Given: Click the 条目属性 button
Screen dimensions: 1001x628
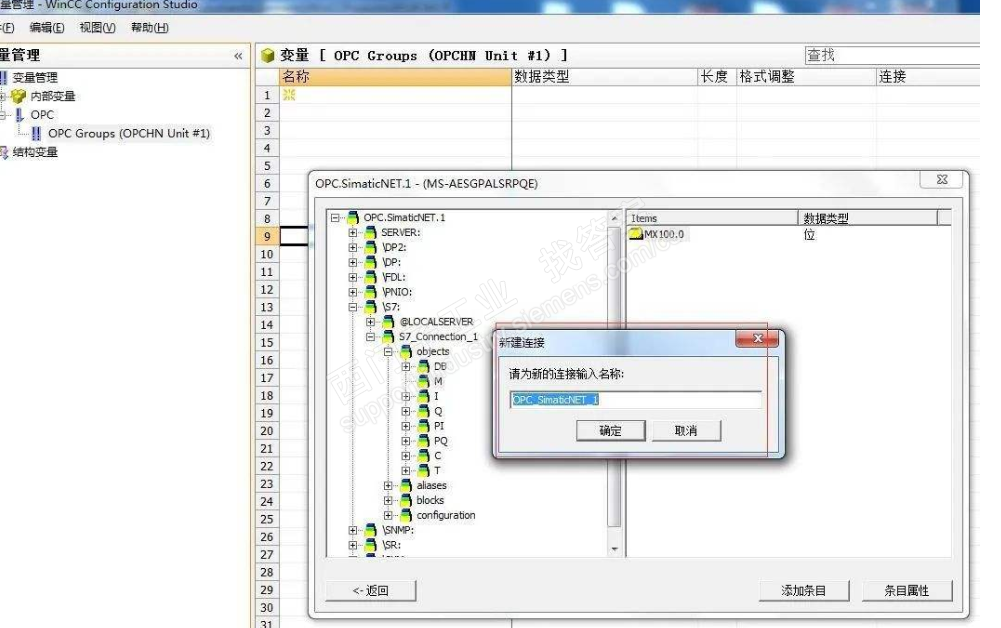Looking at the screenshot, I should (x=907, y=590).
